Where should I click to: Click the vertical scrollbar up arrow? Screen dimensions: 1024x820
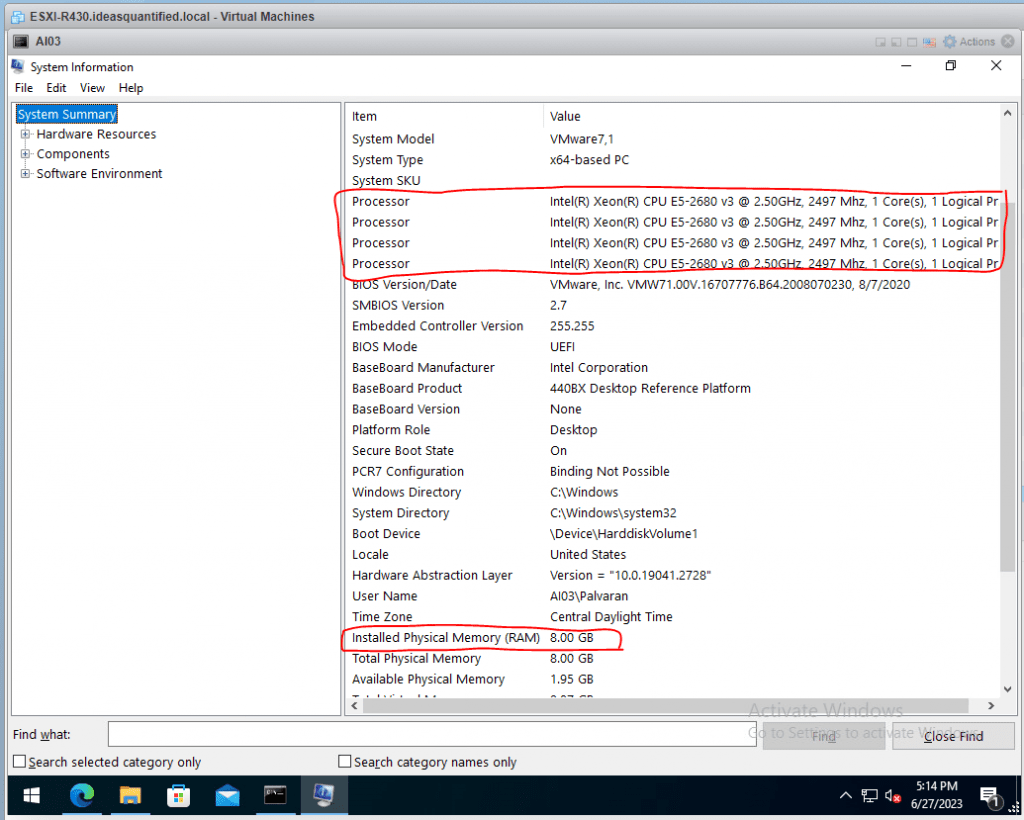(1008, 113)
